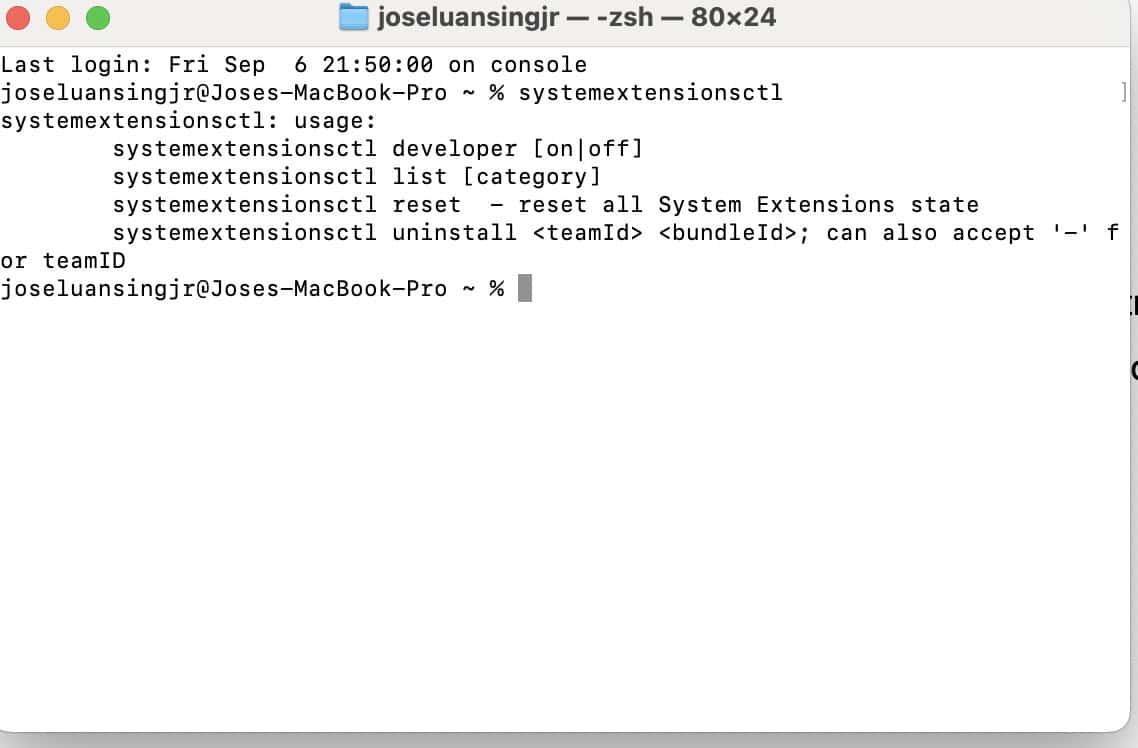Click the word 'reset' in usage output
This screenshot has height=748, width=1138.
point(426,205)
